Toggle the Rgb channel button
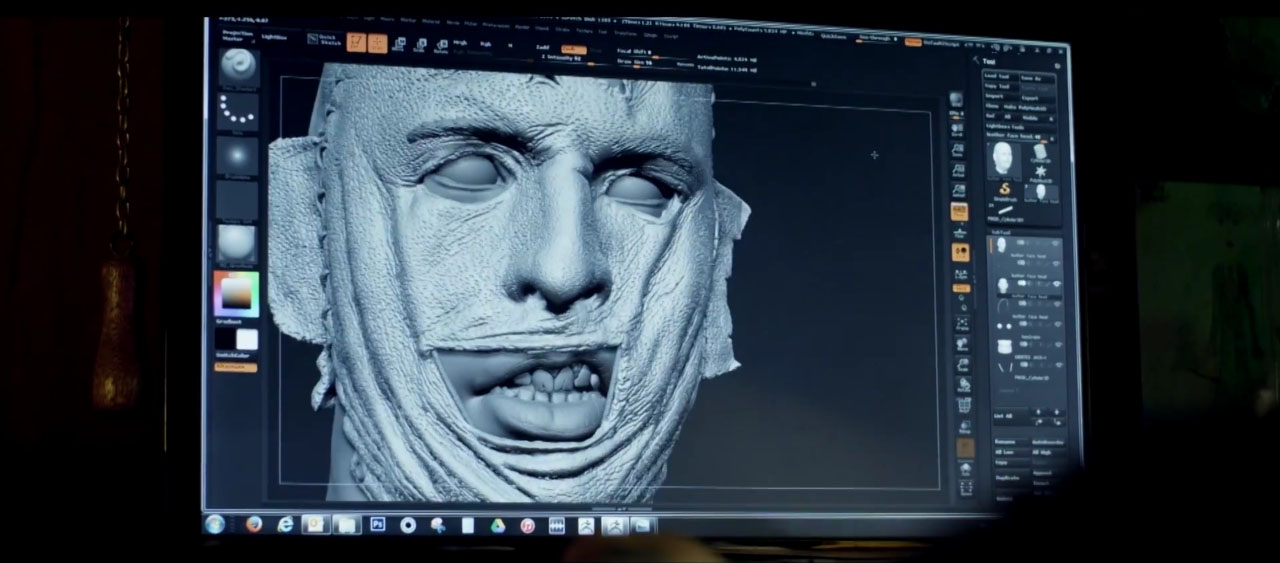Viewport: 1280px width, 563px height. [486, 44]
